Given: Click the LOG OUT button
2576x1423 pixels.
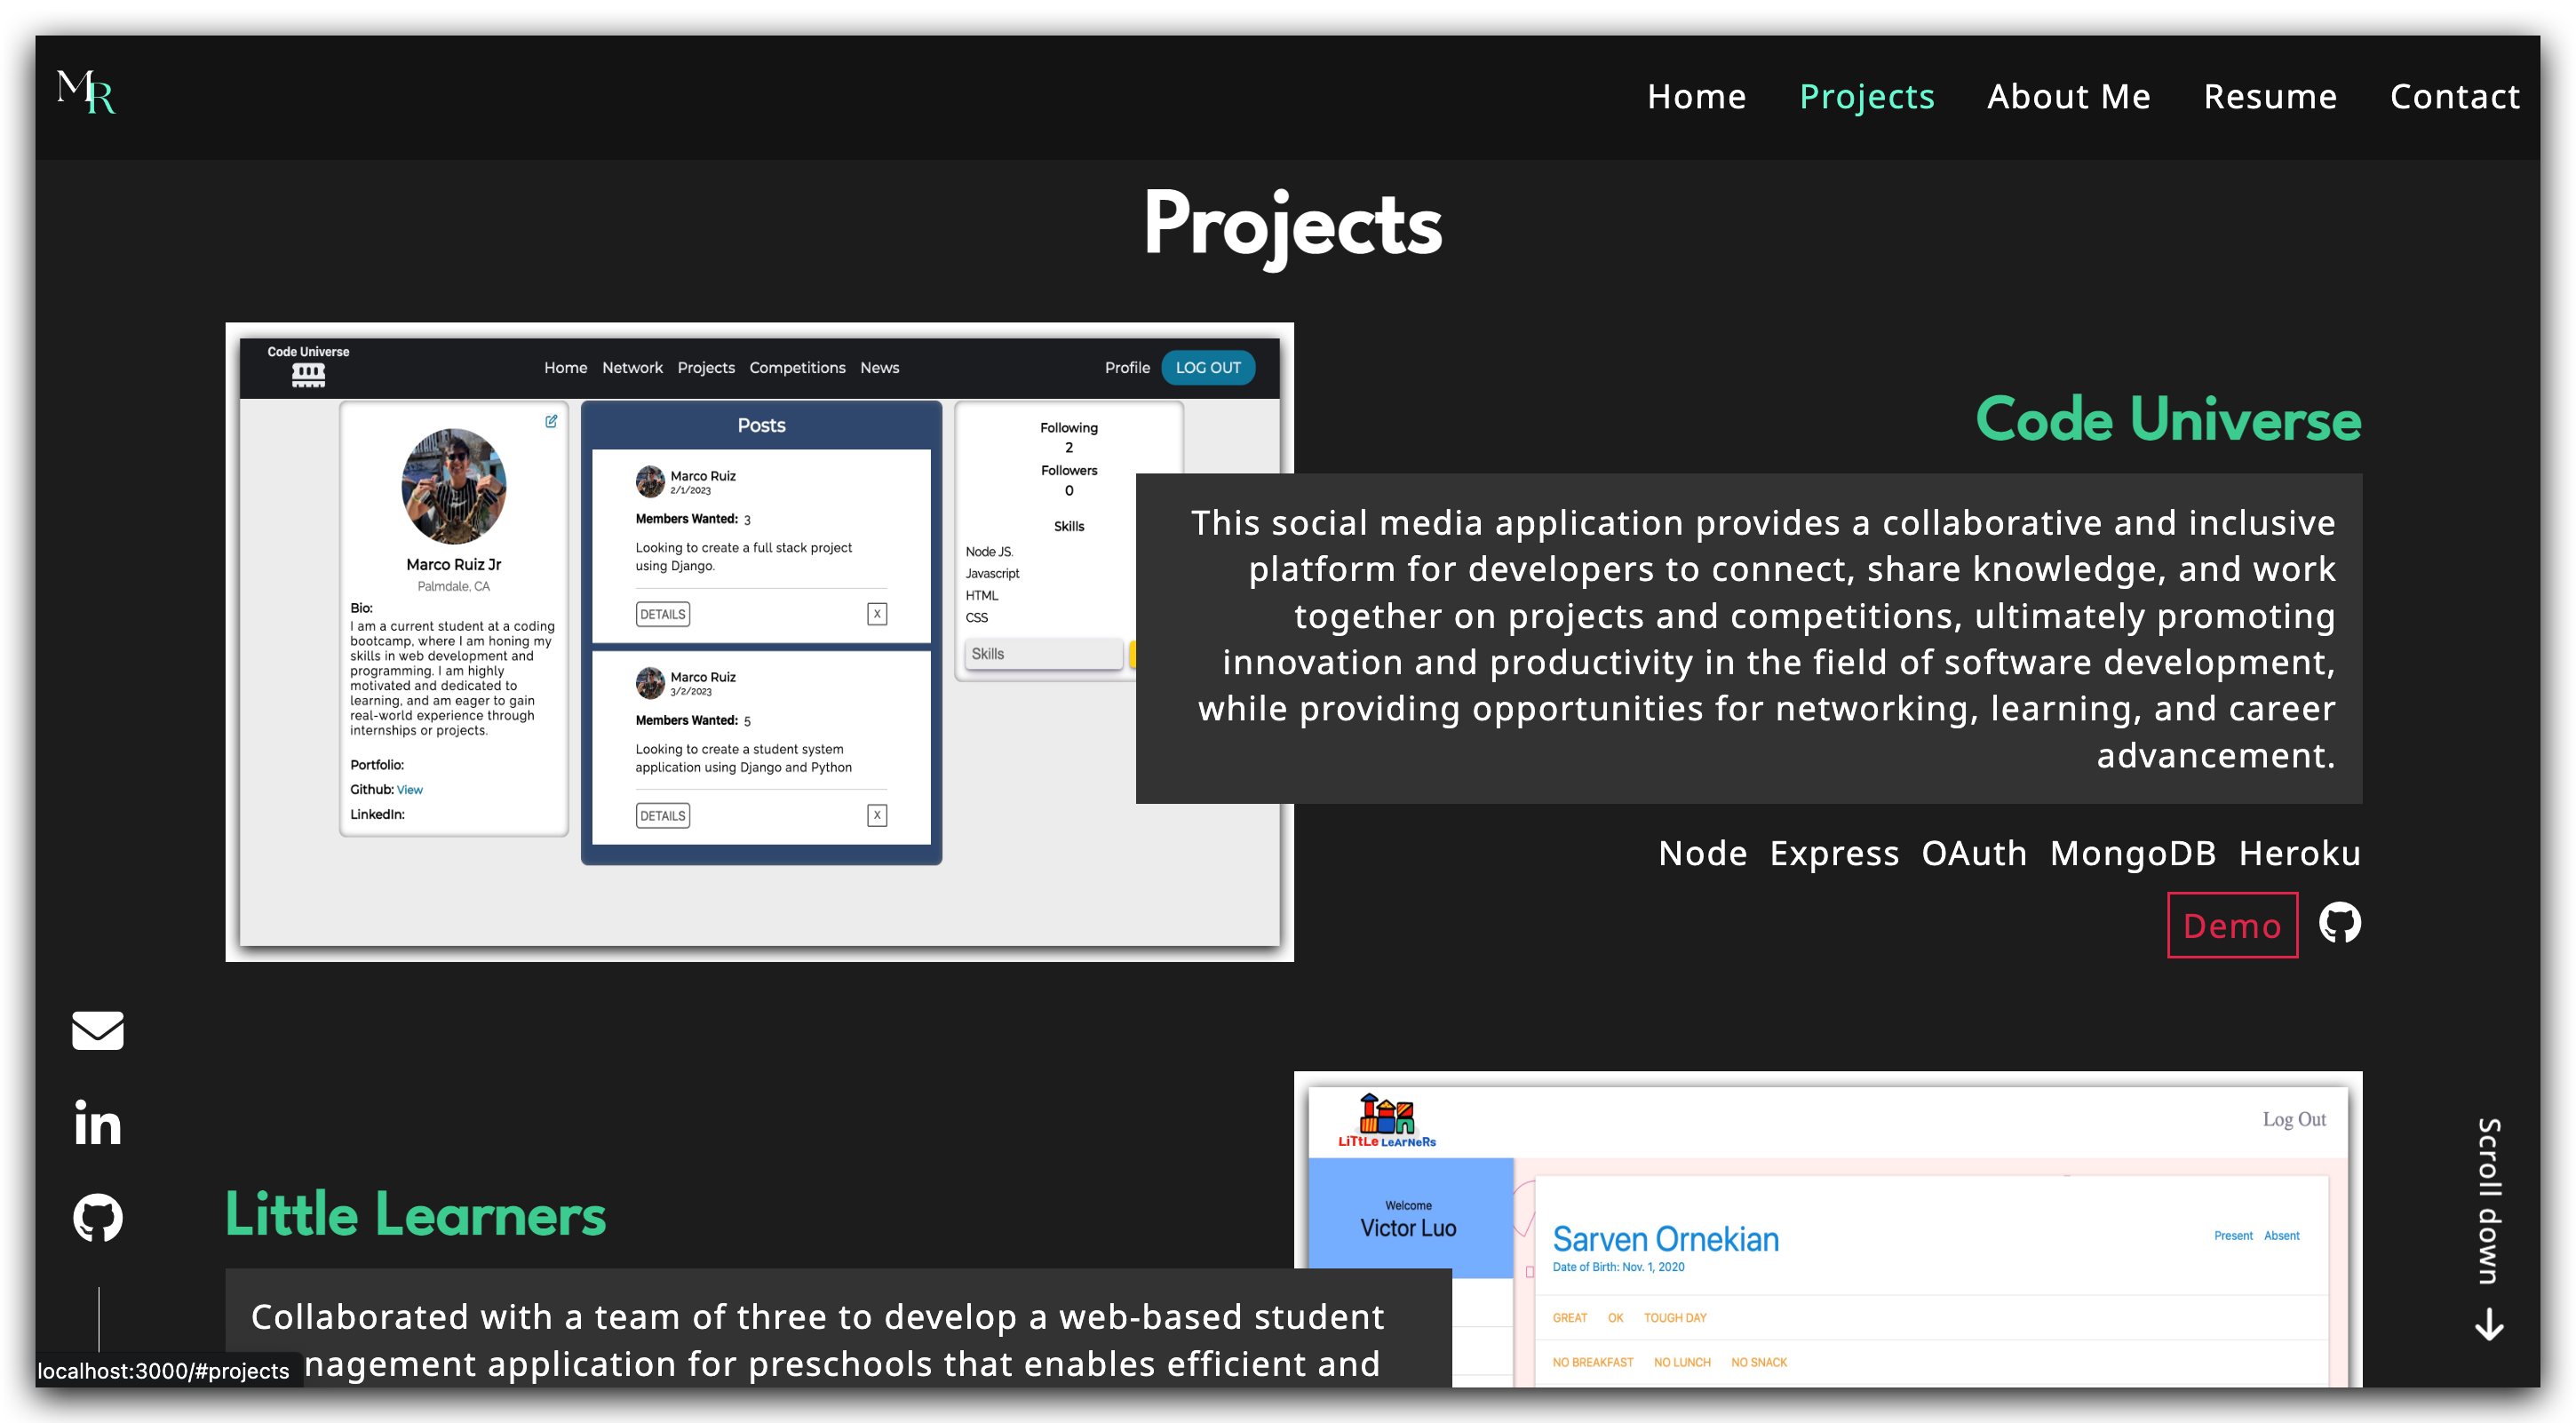Looking at the screenshot, I should (x=1208, y=368).
